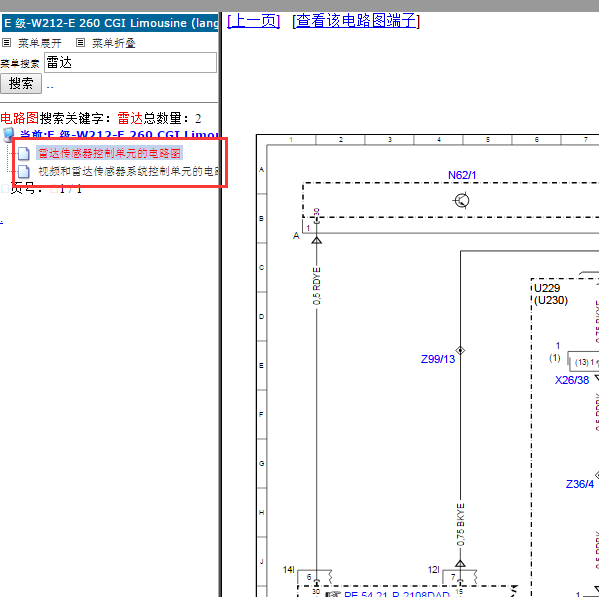Click the 电路图 red search heading text

(20, 118)
